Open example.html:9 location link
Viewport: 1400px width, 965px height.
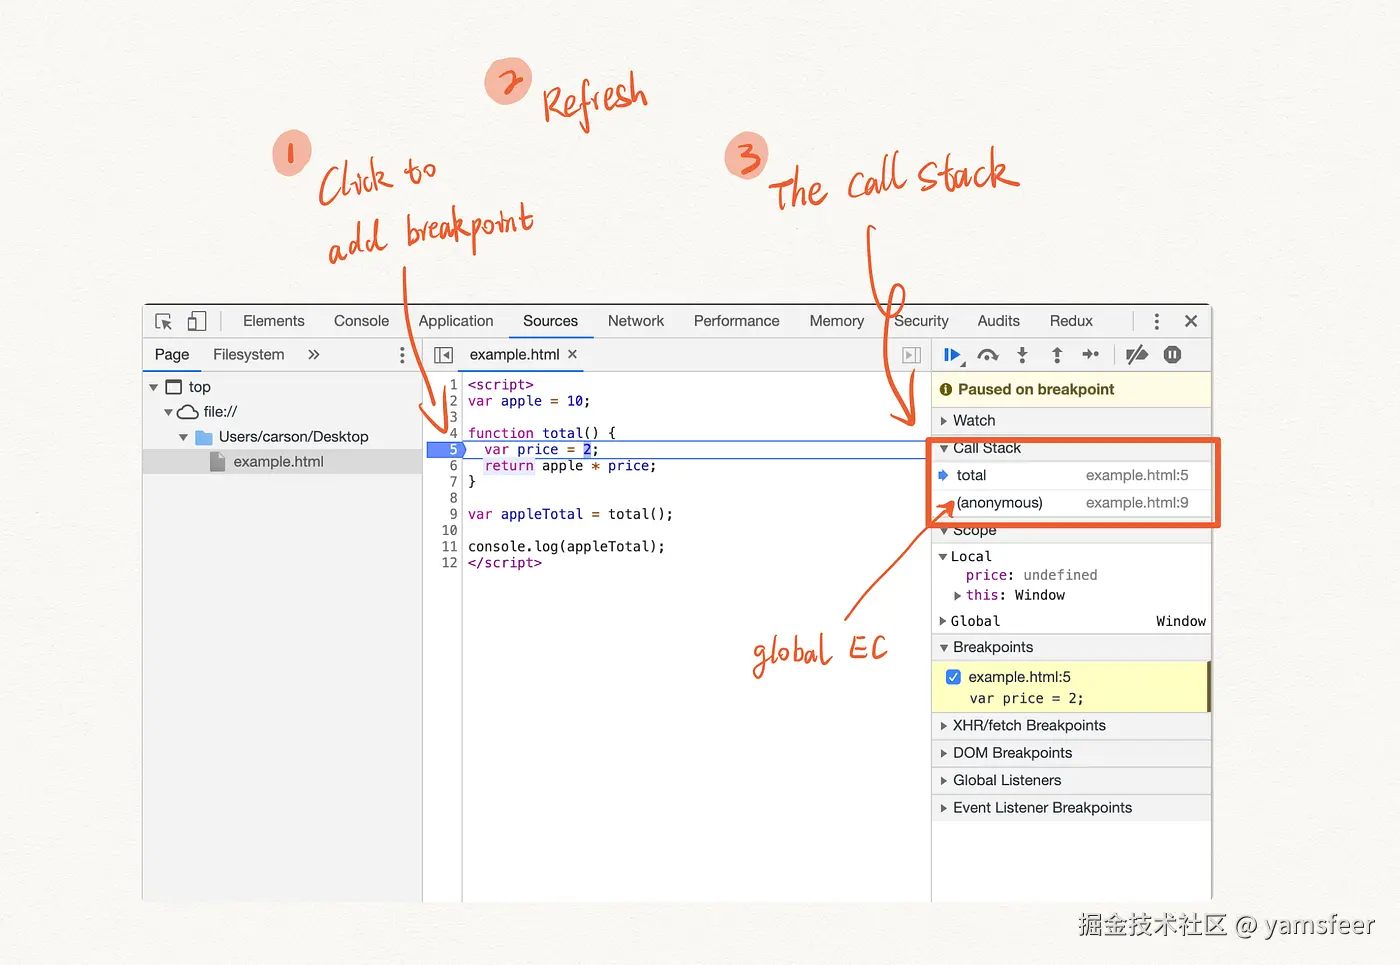pyautogui.click(x=1137, y=503)
